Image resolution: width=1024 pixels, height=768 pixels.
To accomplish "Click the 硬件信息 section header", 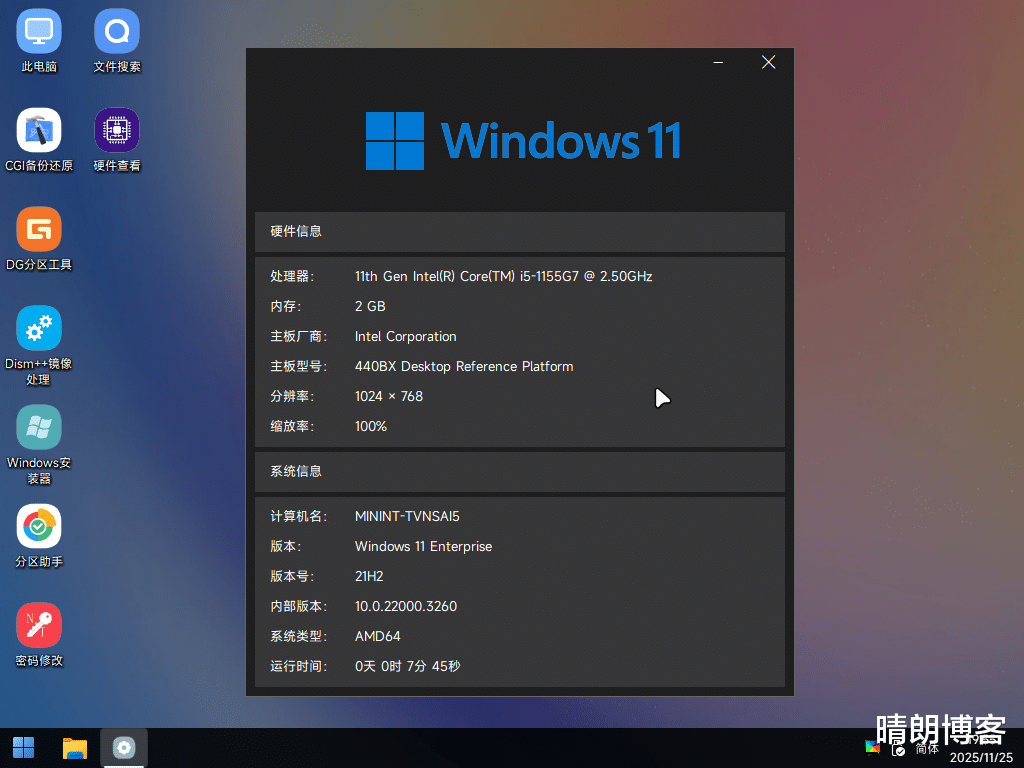I will pos(520,231).
